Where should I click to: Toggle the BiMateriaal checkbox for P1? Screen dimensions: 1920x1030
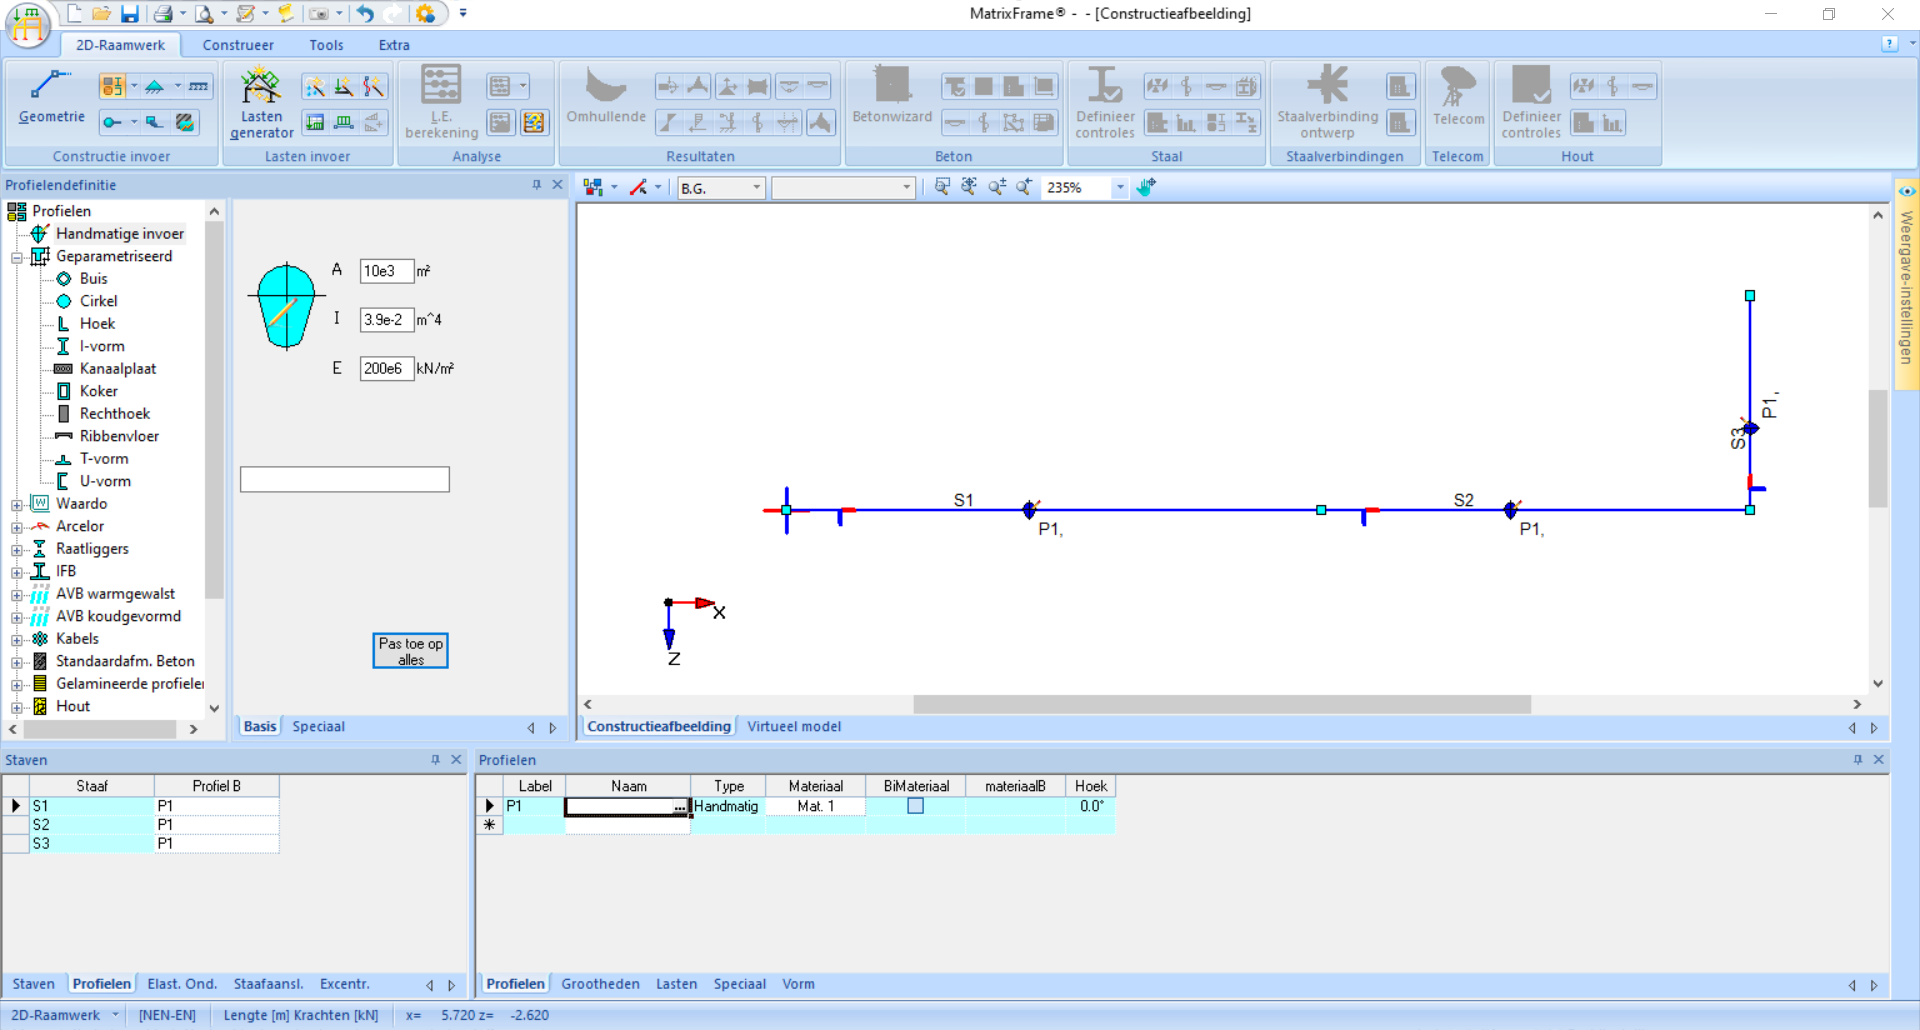915,806
